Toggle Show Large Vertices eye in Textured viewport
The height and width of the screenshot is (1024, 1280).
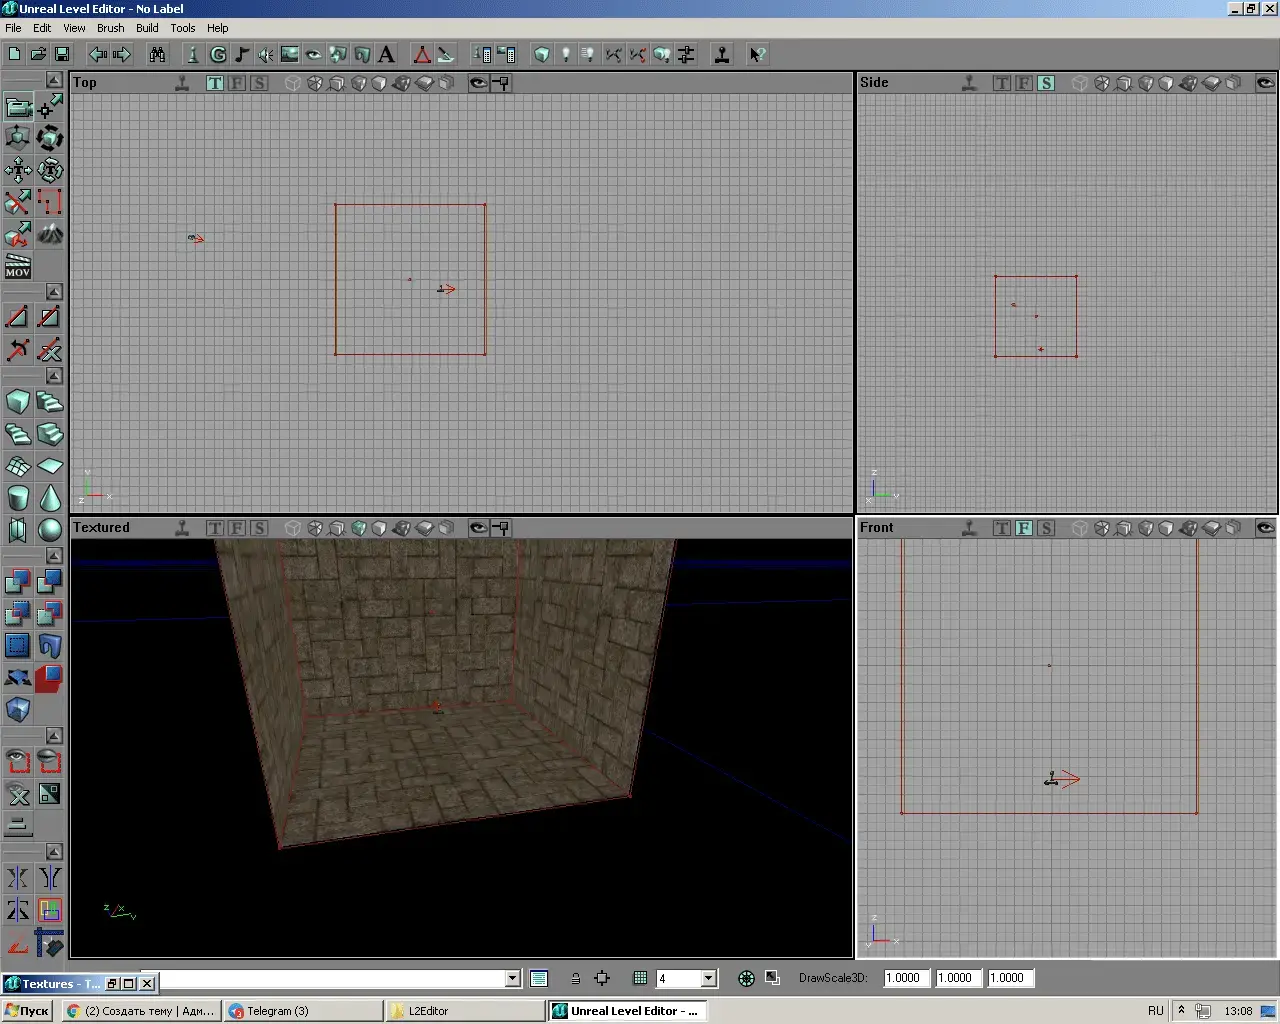(x=479, y=528)
